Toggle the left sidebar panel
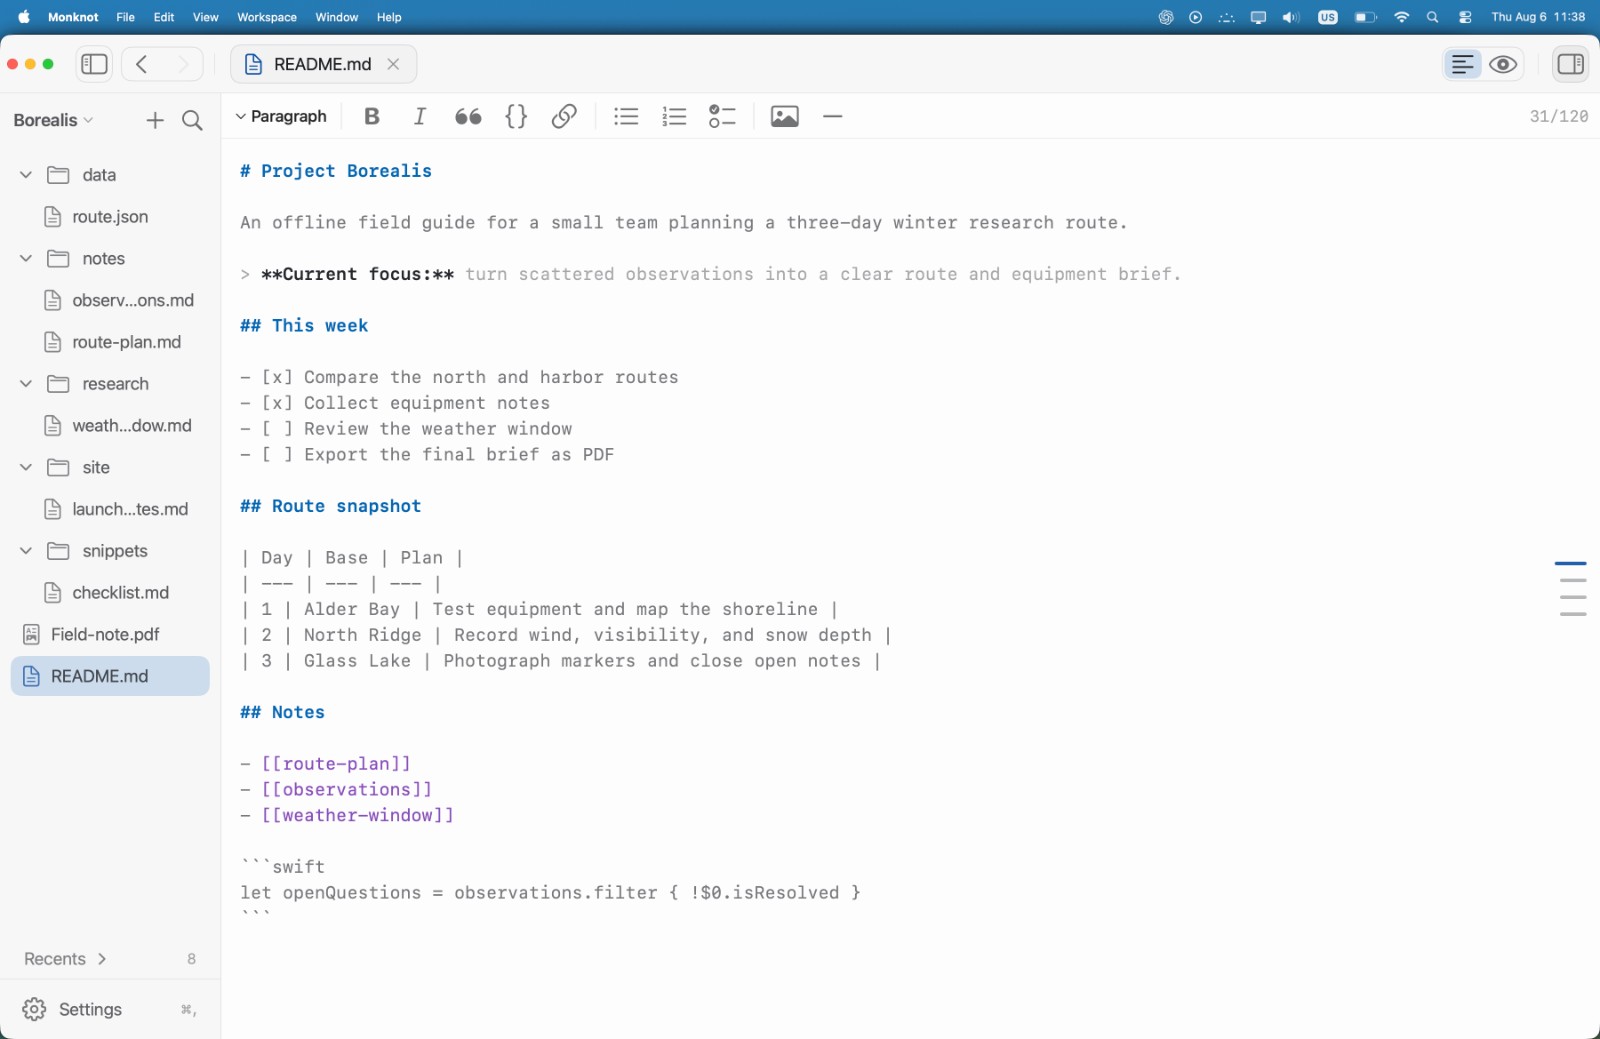The width and height of the screenshot is (1600, 1039). click(94, 64)
